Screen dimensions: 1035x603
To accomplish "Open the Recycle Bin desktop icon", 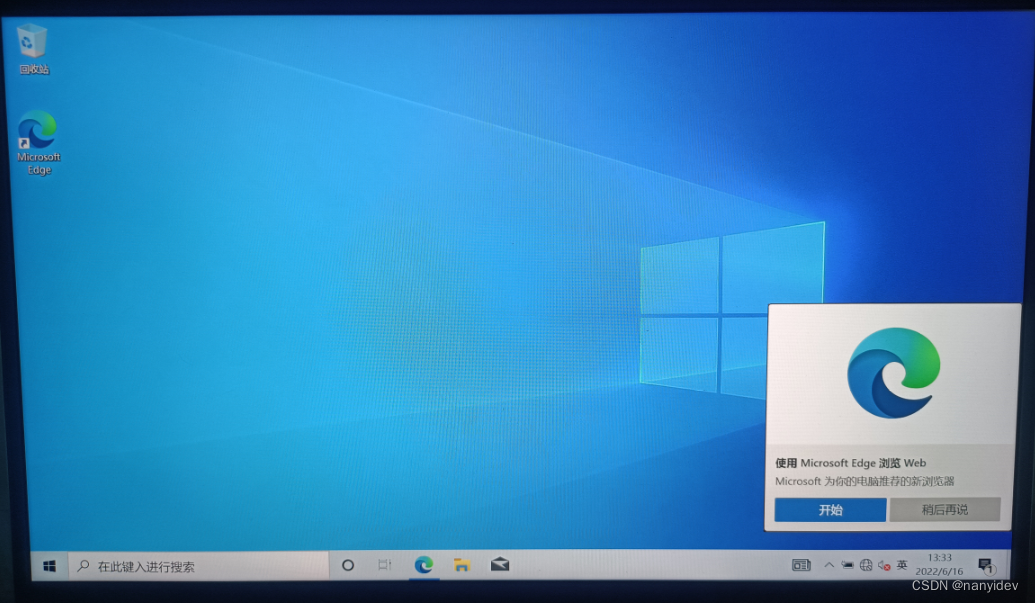I will [32, 49].
